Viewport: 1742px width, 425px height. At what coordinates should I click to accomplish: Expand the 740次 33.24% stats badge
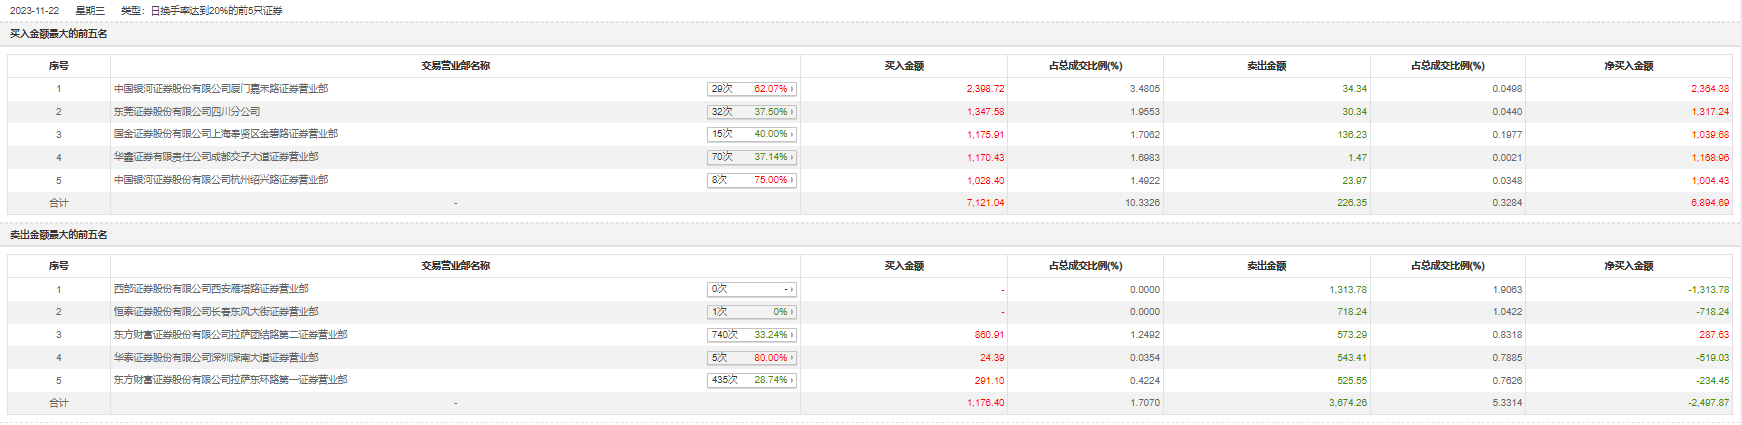point(751,335)
